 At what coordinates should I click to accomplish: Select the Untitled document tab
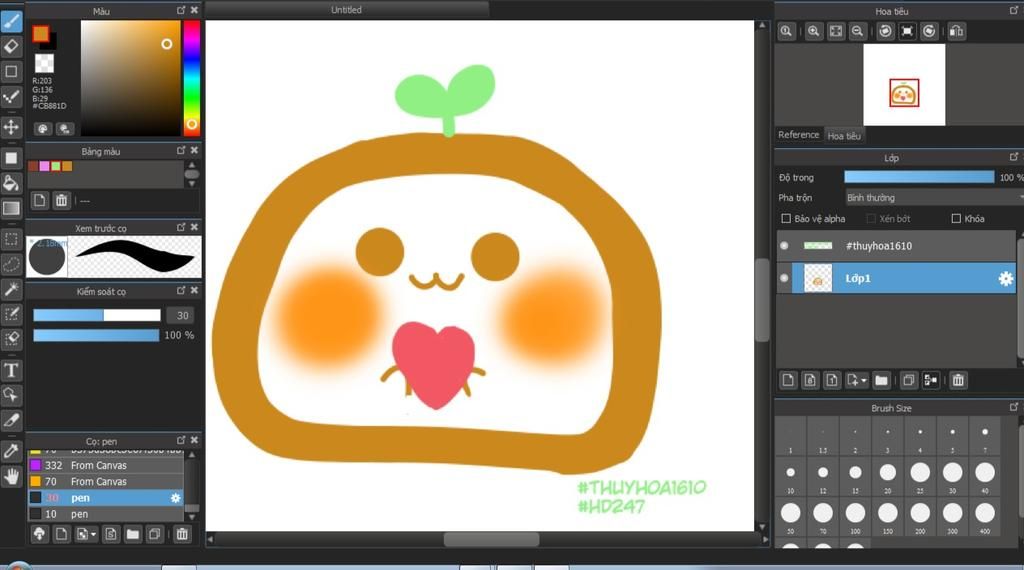[x=346, y=10]
